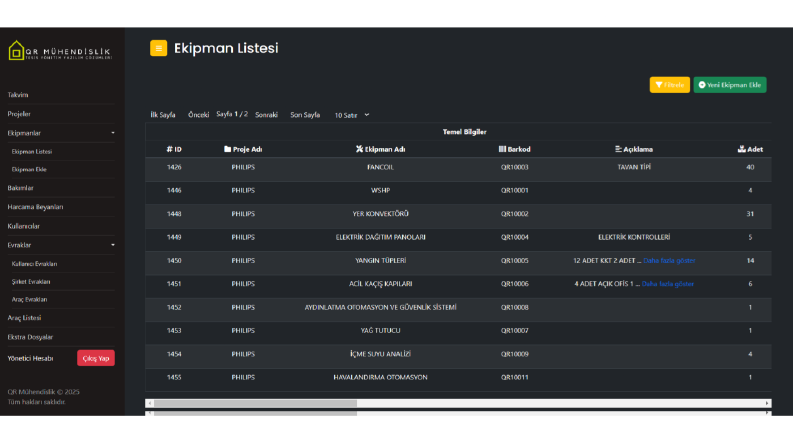Open Araç Listesi in sidebar

point(24,318)
